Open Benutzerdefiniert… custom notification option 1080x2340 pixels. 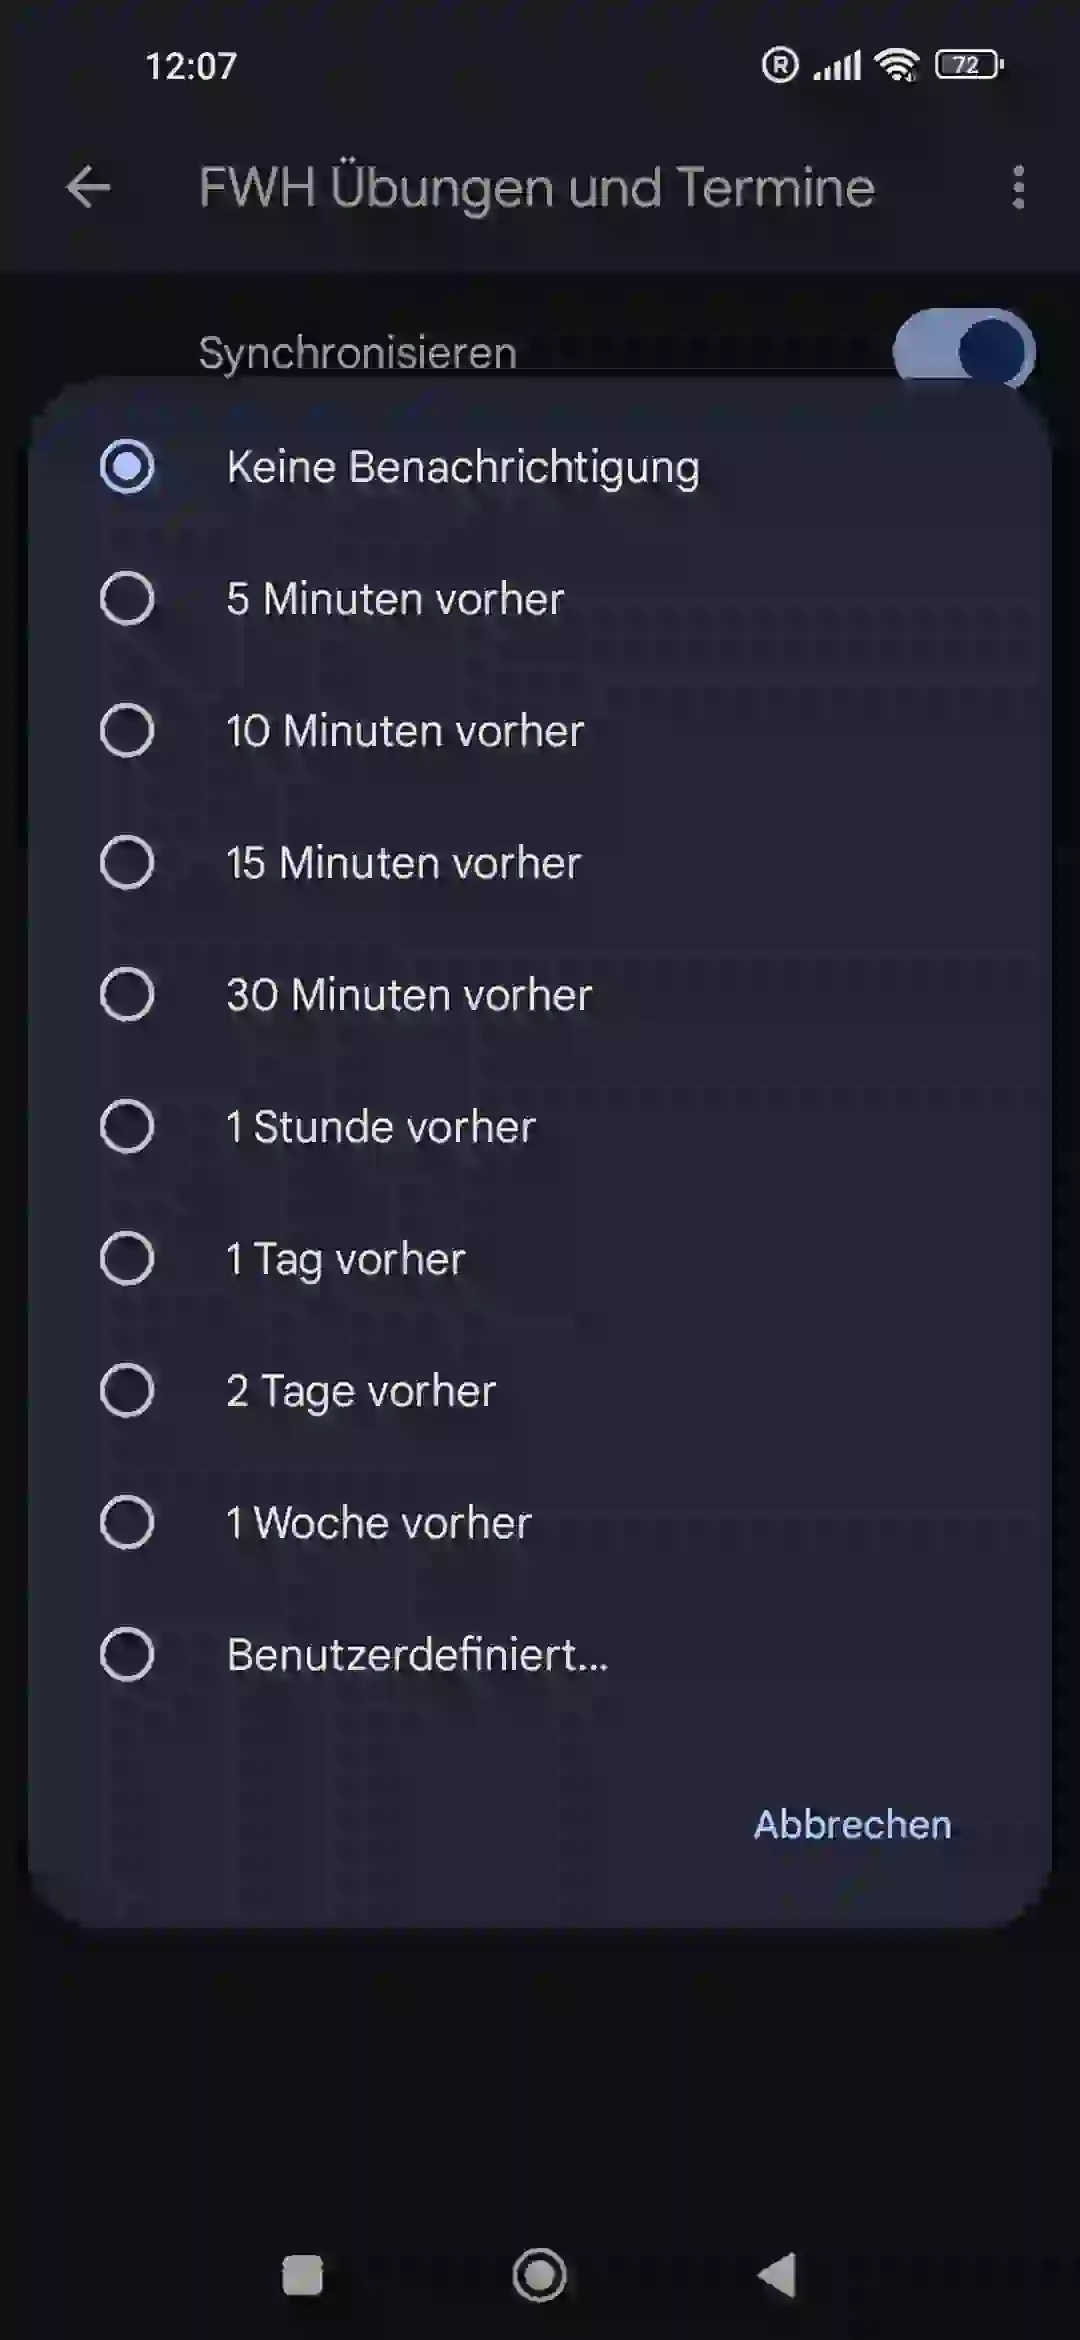tap(540, 1655)
